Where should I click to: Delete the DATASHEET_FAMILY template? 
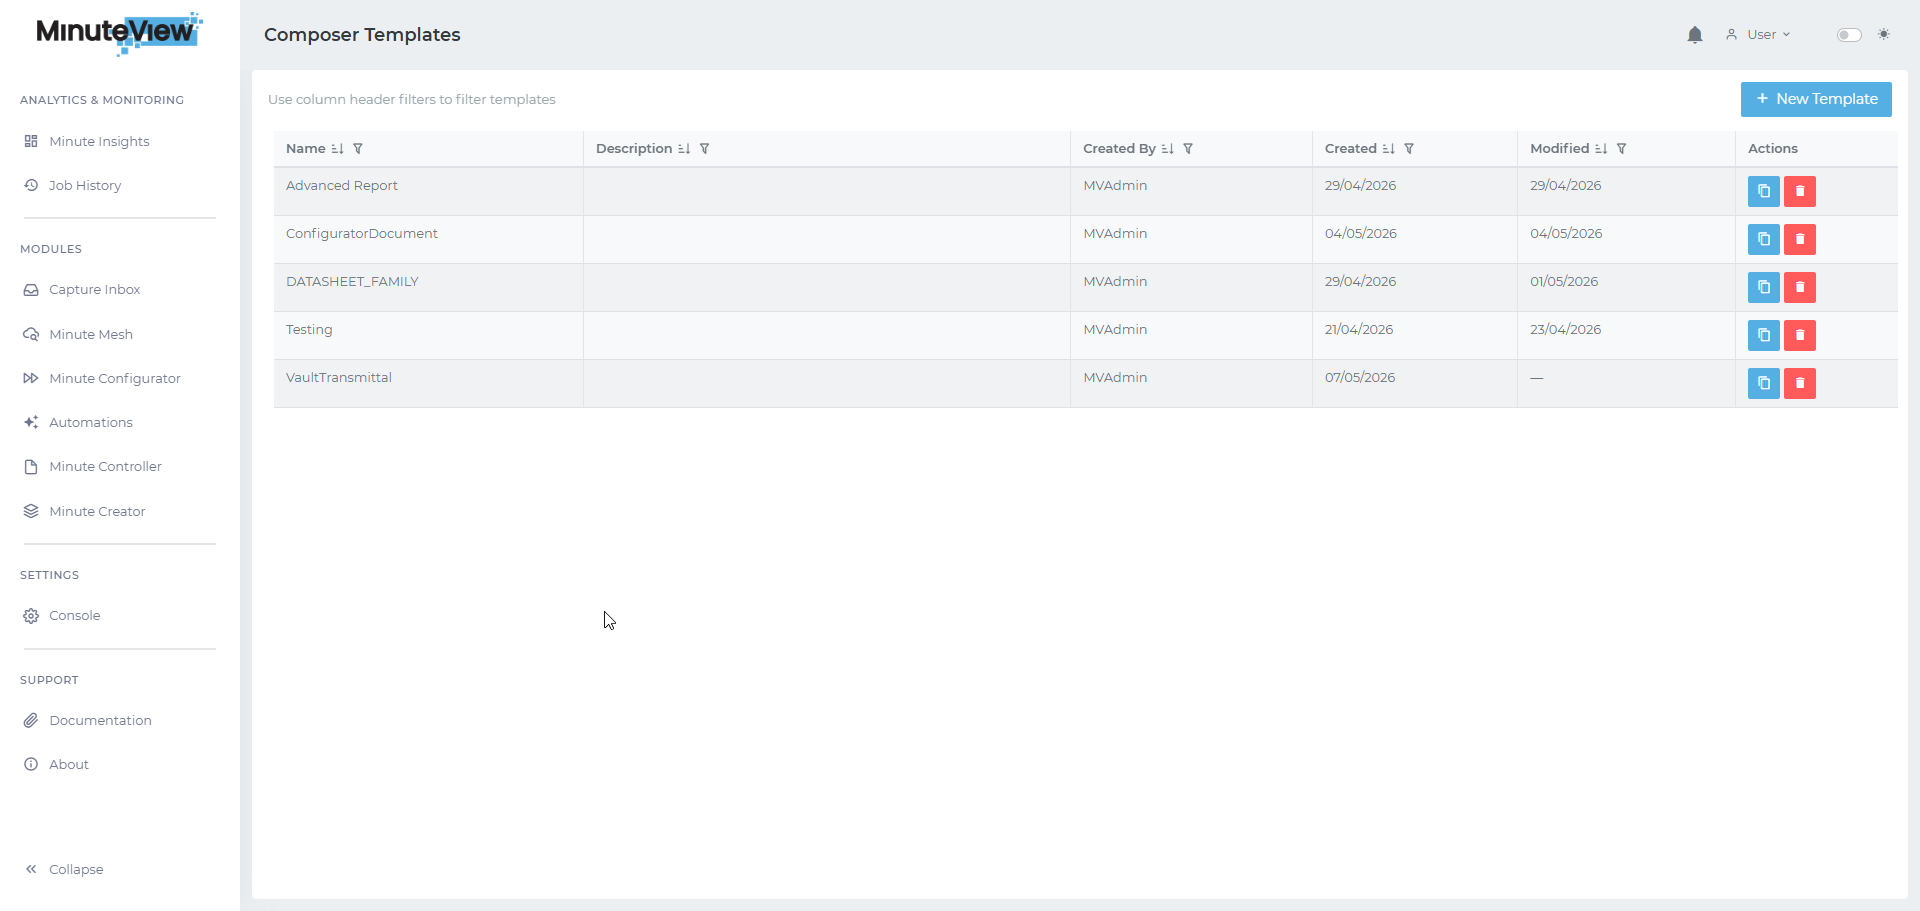point(1800,287)
